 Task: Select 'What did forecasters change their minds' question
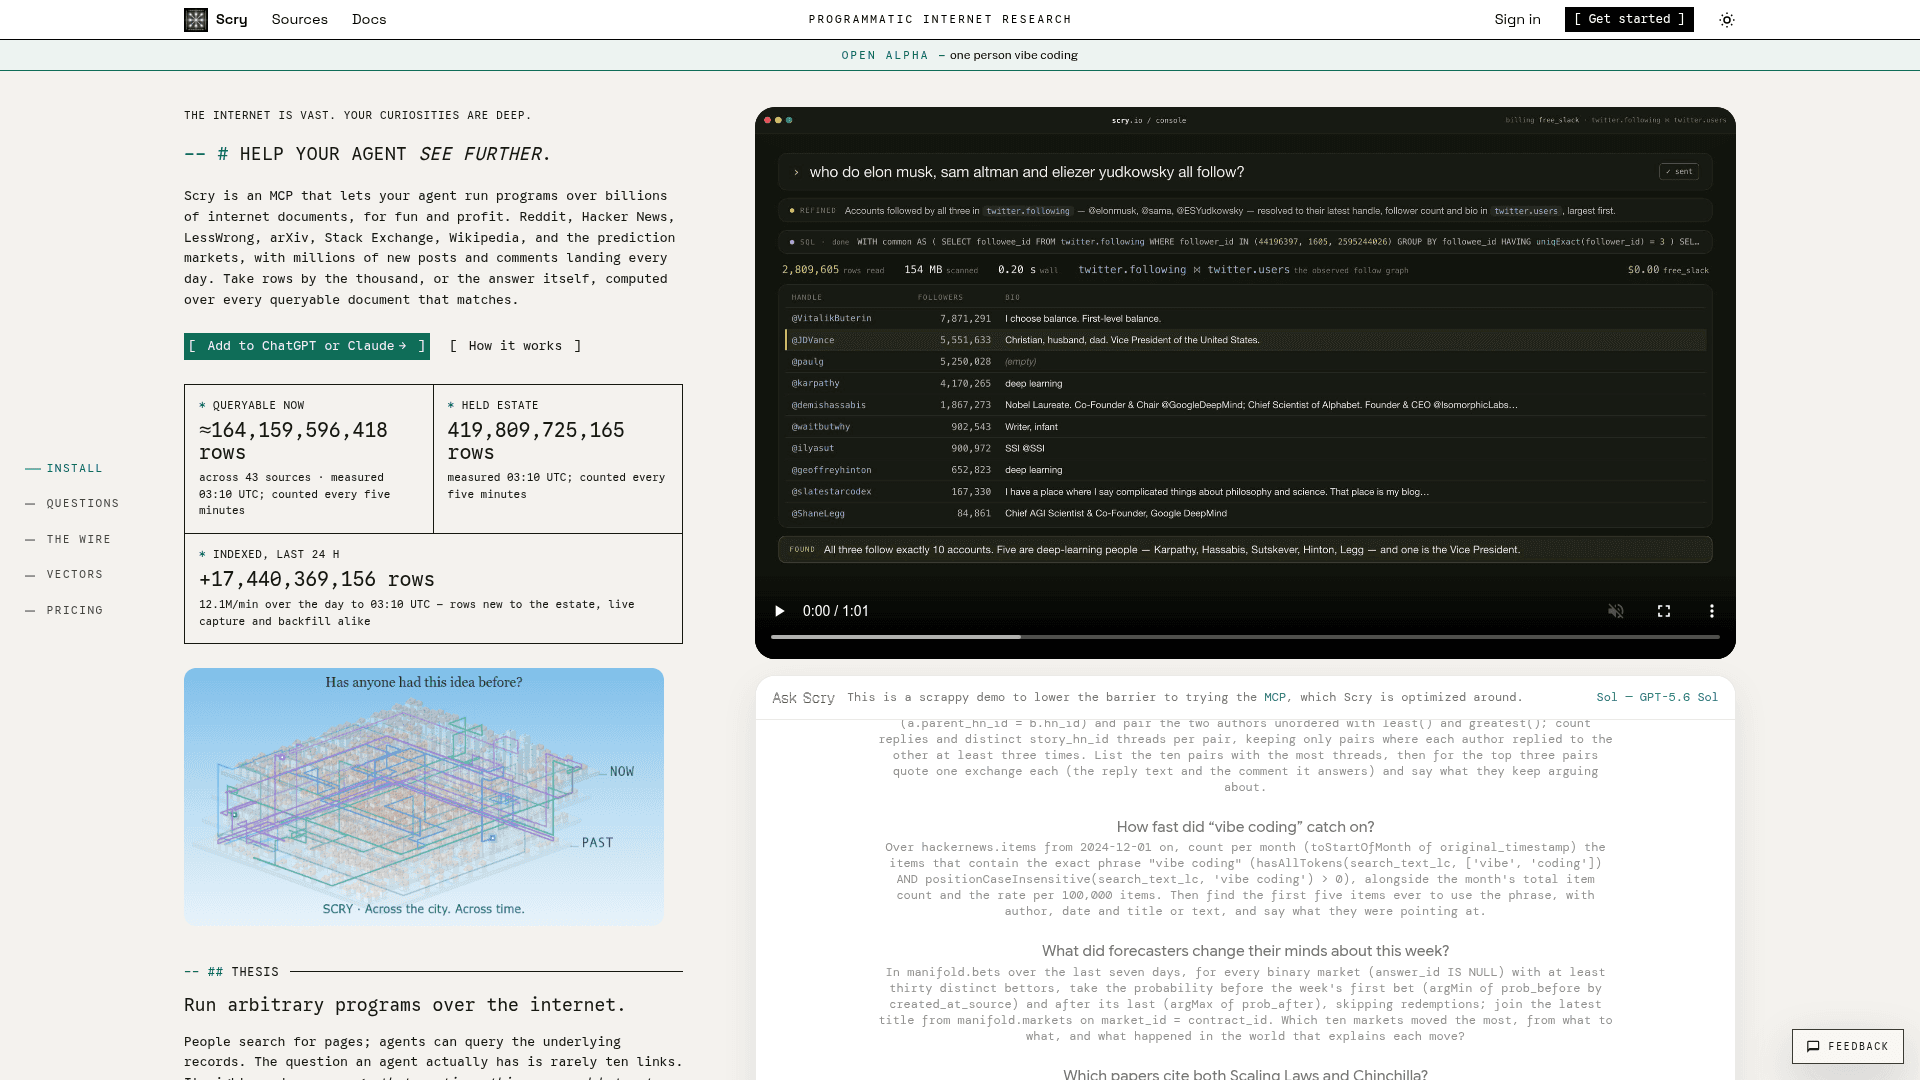coord(1245,951)
